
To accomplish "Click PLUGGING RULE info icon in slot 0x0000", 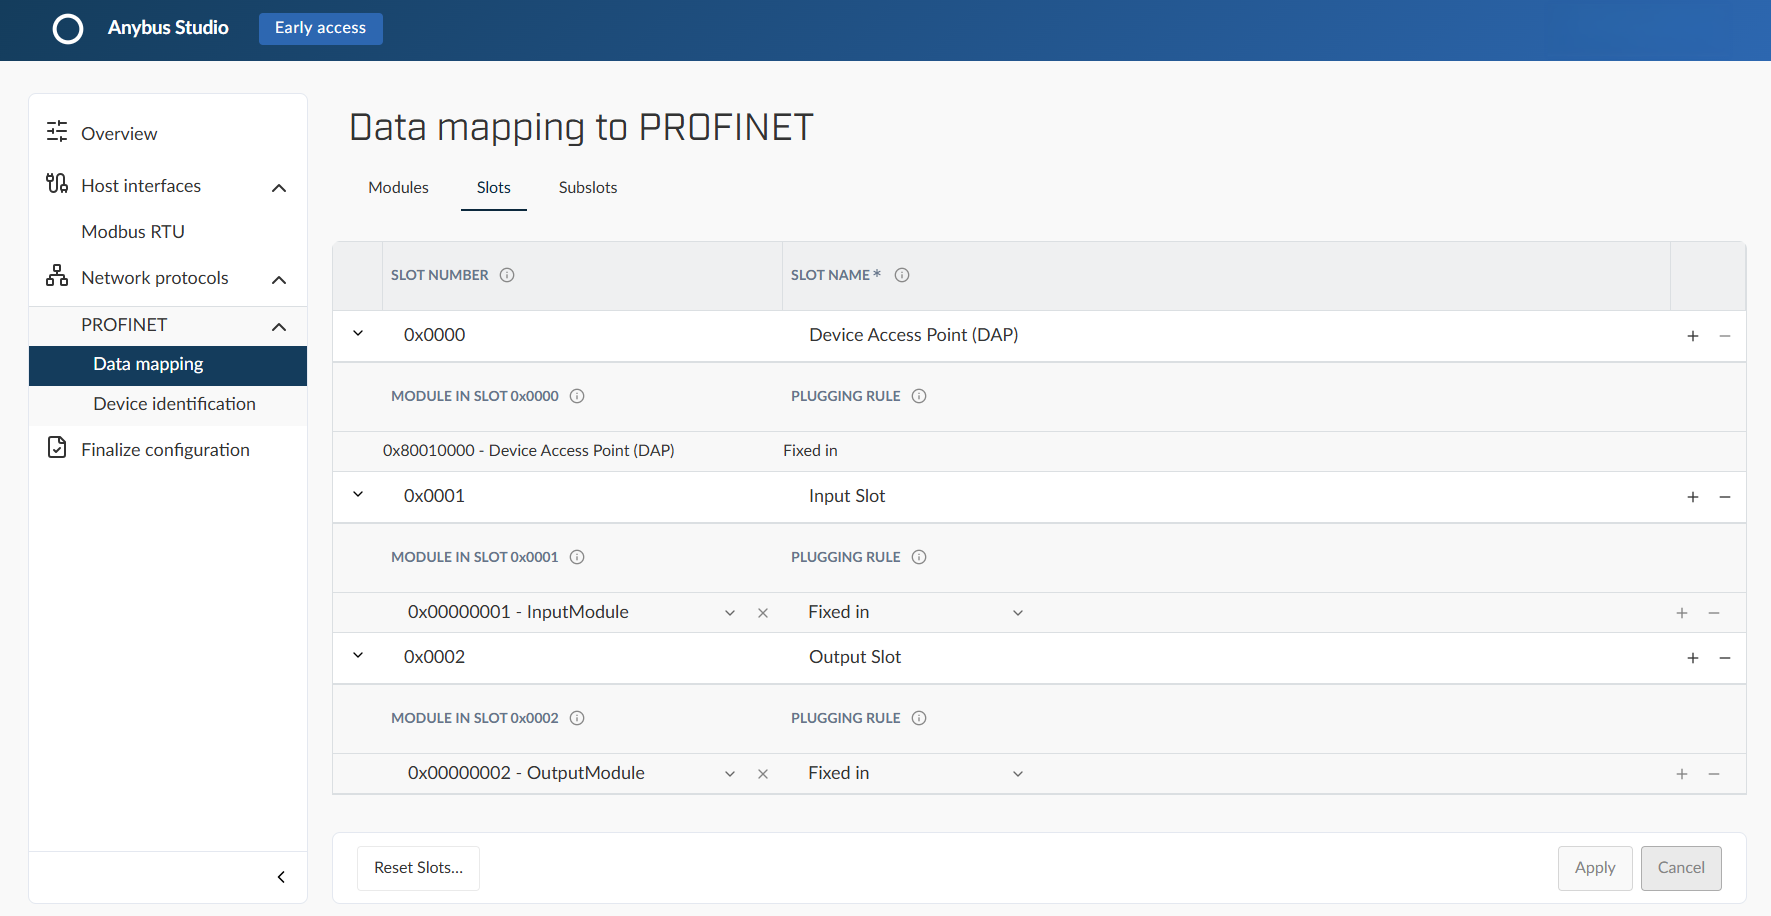I will 919,396.
